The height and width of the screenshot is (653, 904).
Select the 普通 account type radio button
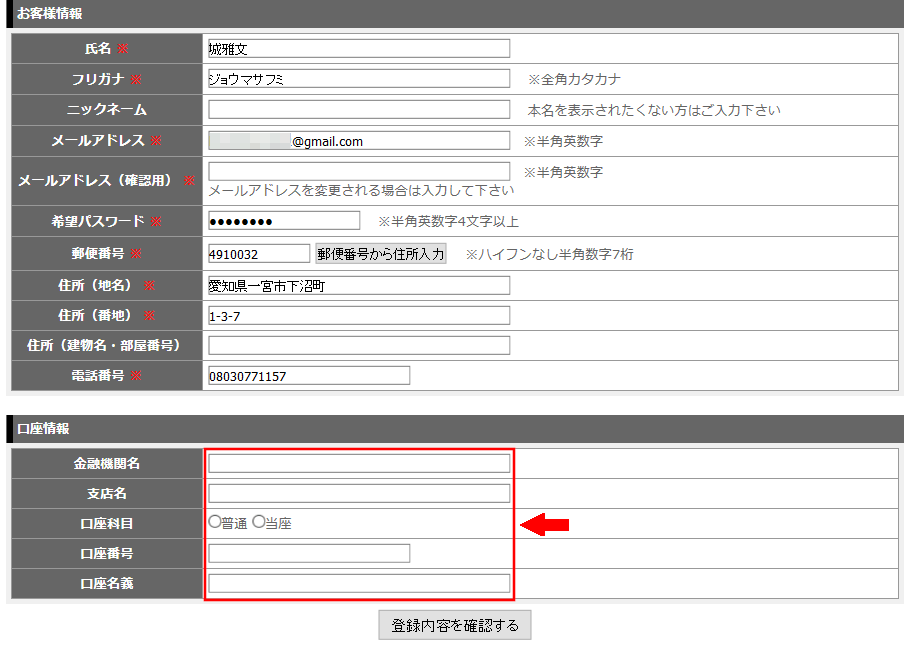pos(214,522)
